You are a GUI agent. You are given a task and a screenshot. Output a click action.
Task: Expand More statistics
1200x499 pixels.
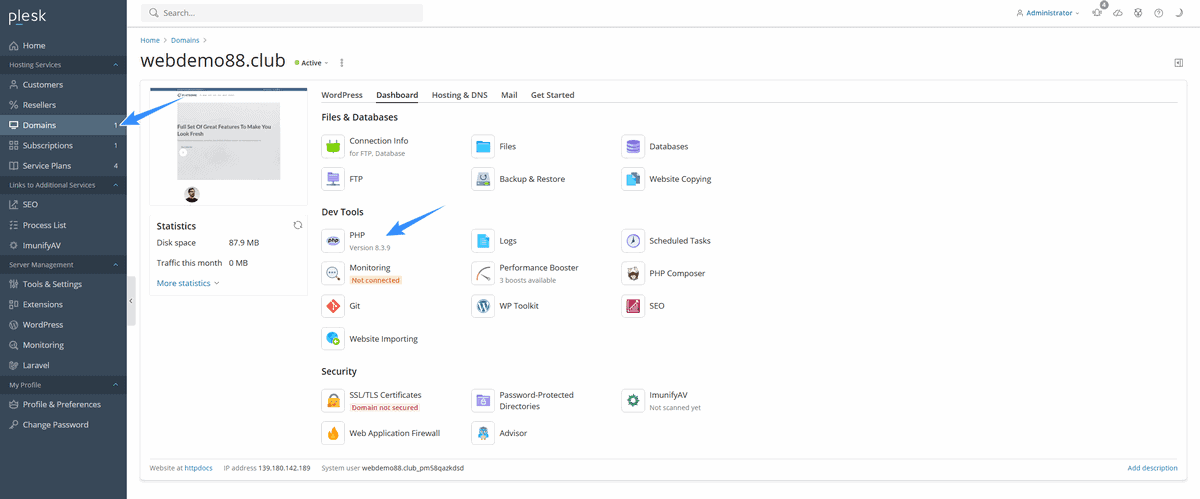(x=188, y=283)
